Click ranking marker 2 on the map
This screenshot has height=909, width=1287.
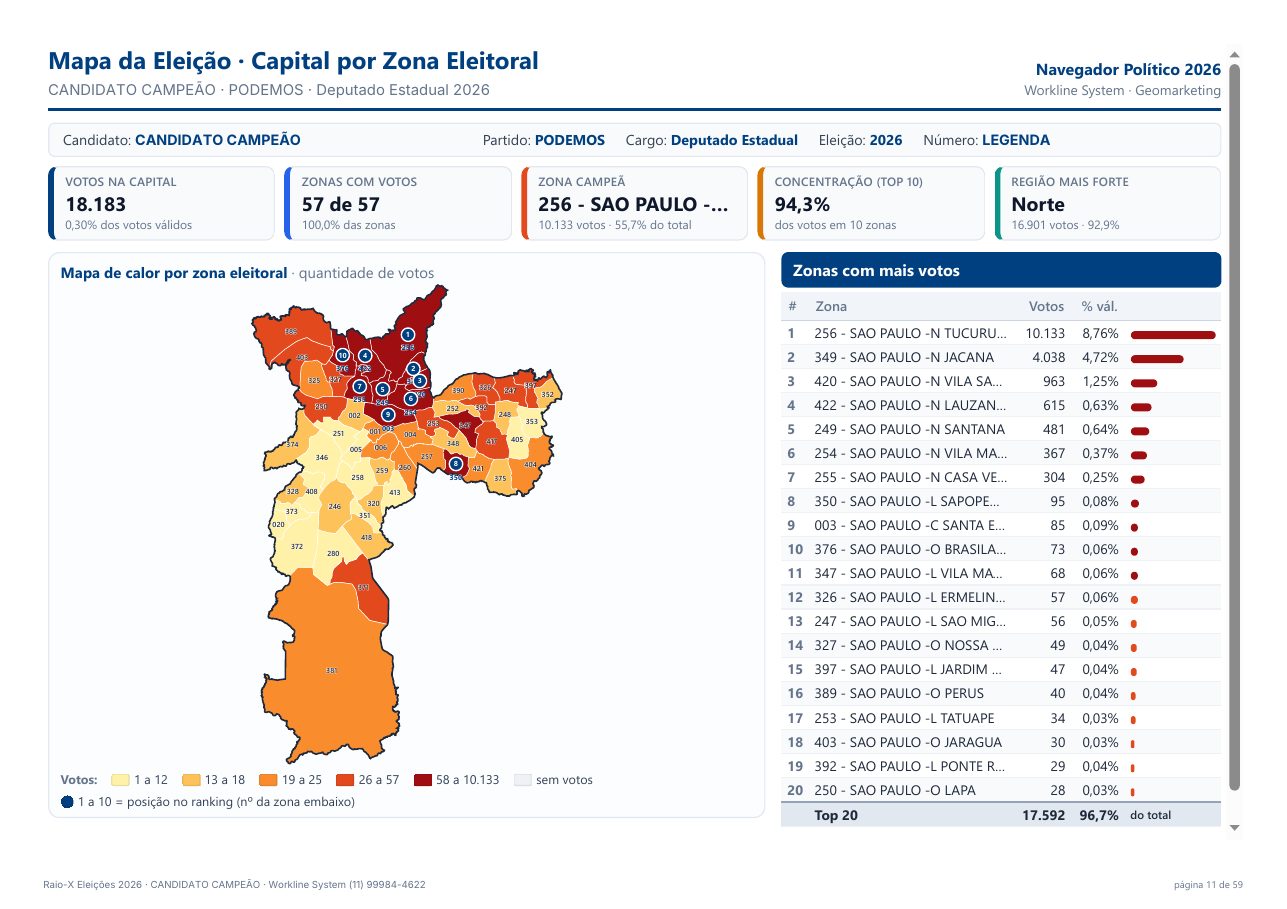point(413,369)
